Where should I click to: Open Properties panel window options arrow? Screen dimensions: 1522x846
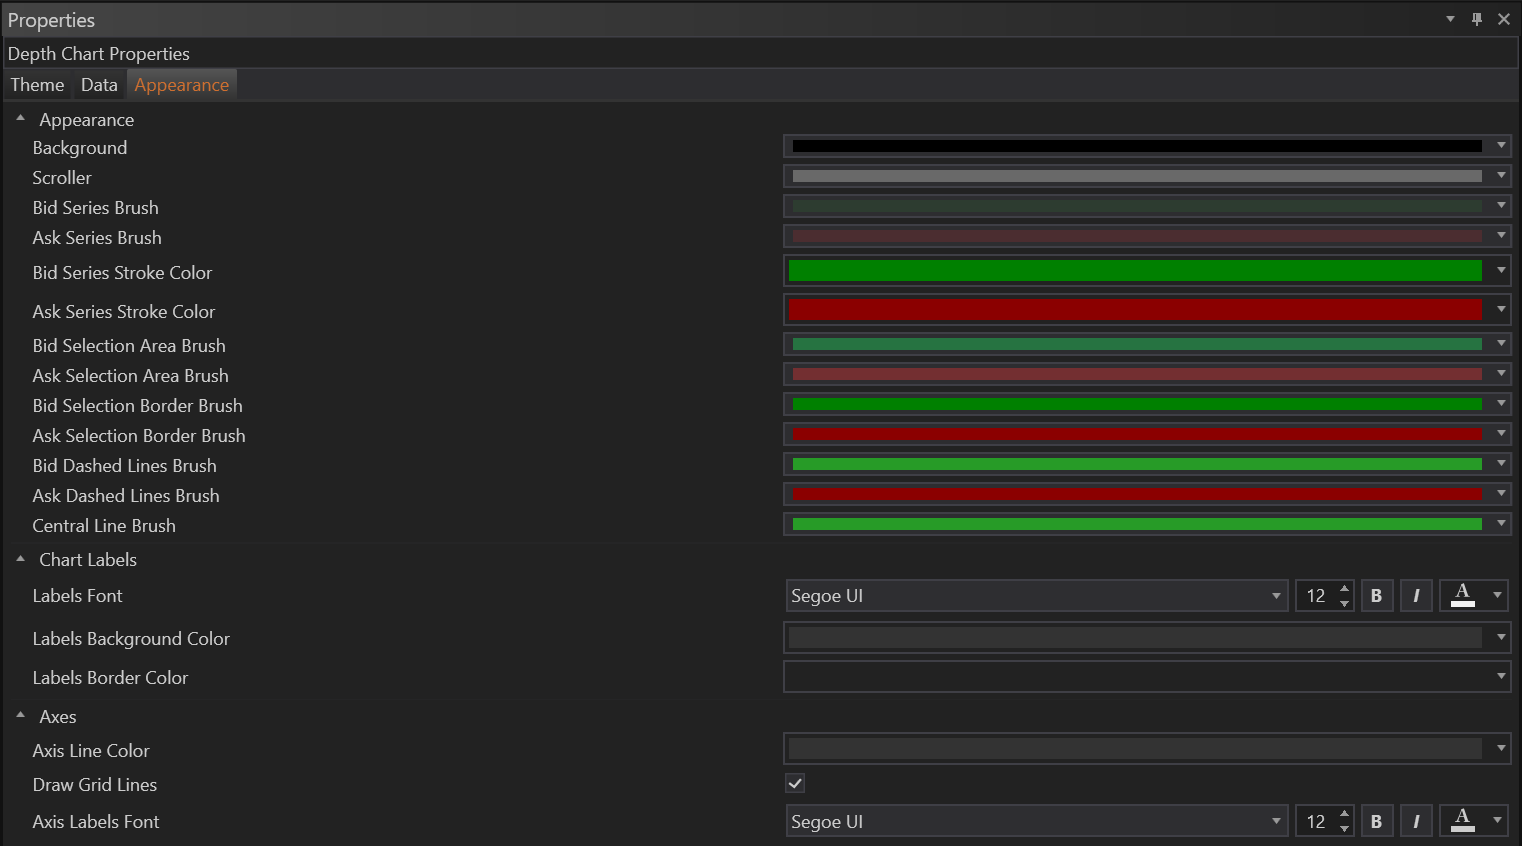(x=1450, y=19)
